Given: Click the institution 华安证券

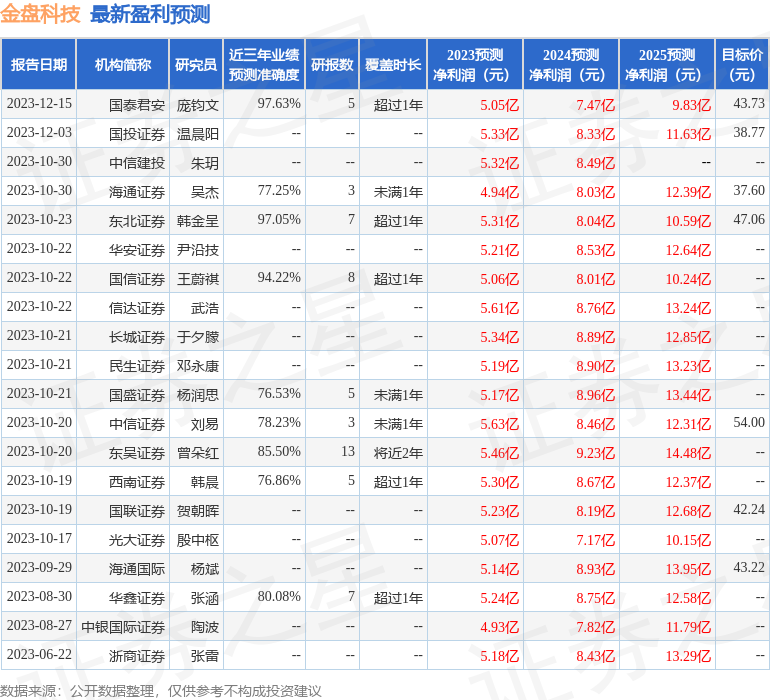Looking at the screenshot, I should [137, 250].
